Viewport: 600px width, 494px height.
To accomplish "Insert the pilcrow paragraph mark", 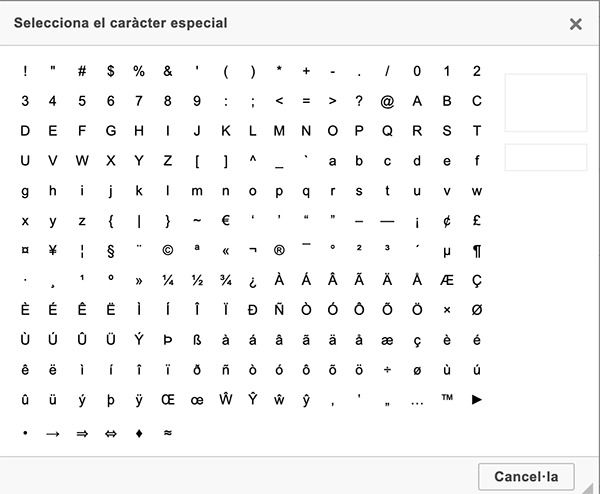I will (477, 251).
